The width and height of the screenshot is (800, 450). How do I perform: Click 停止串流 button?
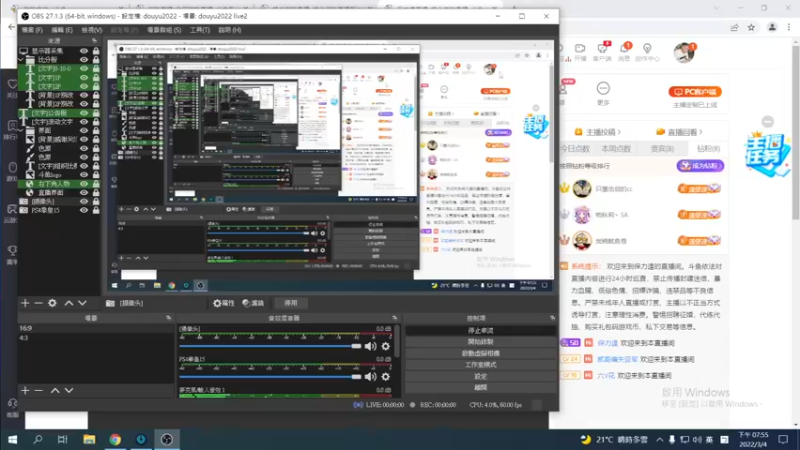point(481,331)
